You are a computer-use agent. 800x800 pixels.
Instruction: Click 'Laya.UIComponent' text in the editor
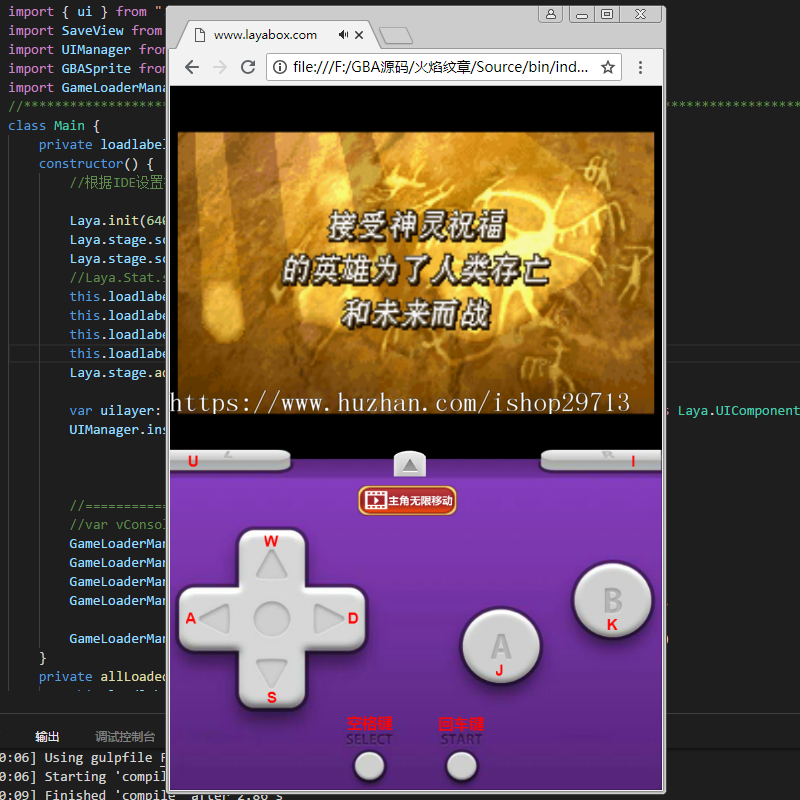click(738, 411)
